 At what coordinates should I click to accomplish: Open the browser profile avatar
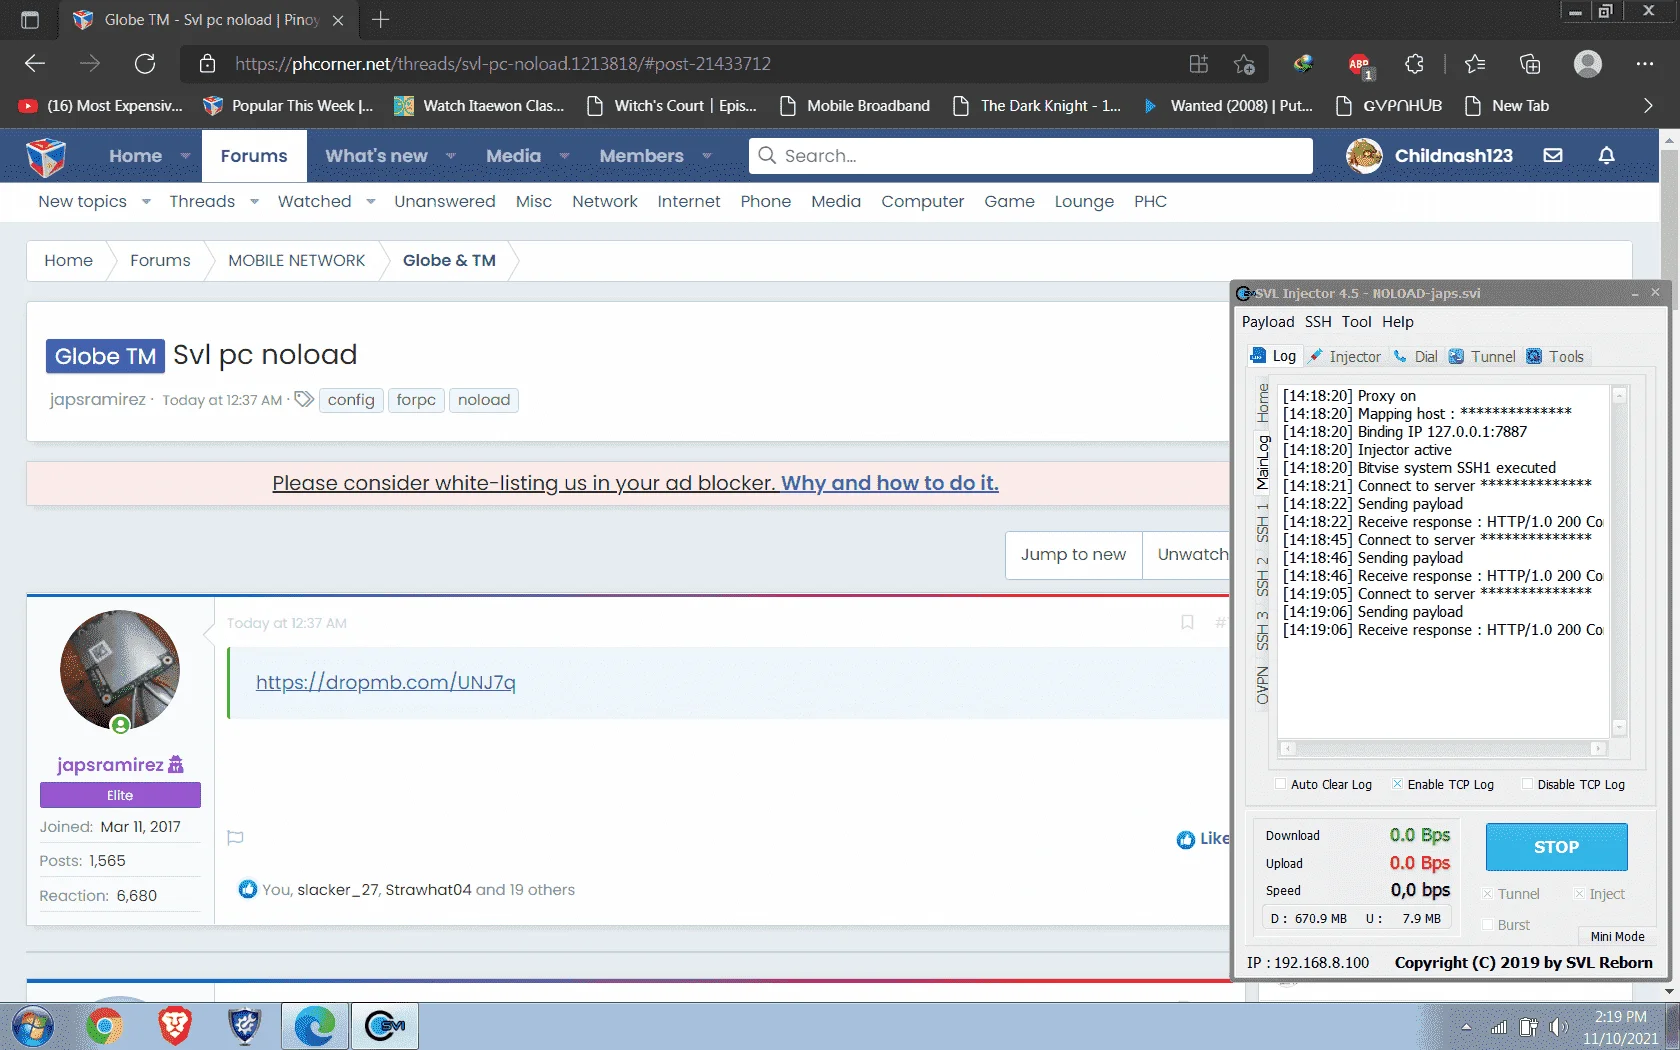click(x=1588, y=64)
